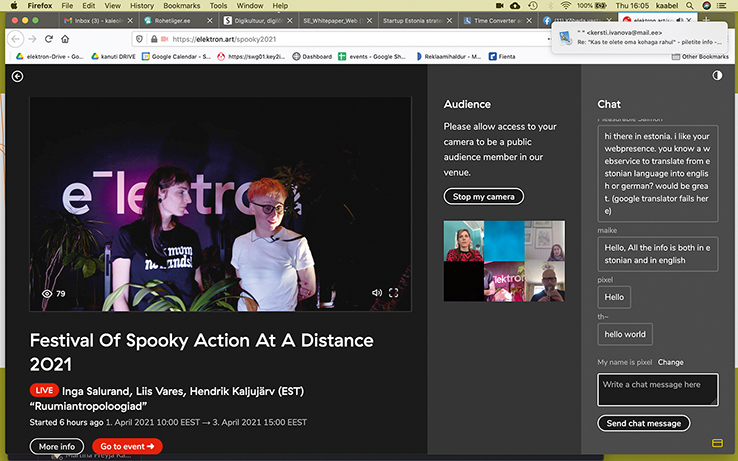The width and height of the screenshot is (738, 461).
Task: Close the Rohetiiger.ee tab
Action: (x=210, y=21)
